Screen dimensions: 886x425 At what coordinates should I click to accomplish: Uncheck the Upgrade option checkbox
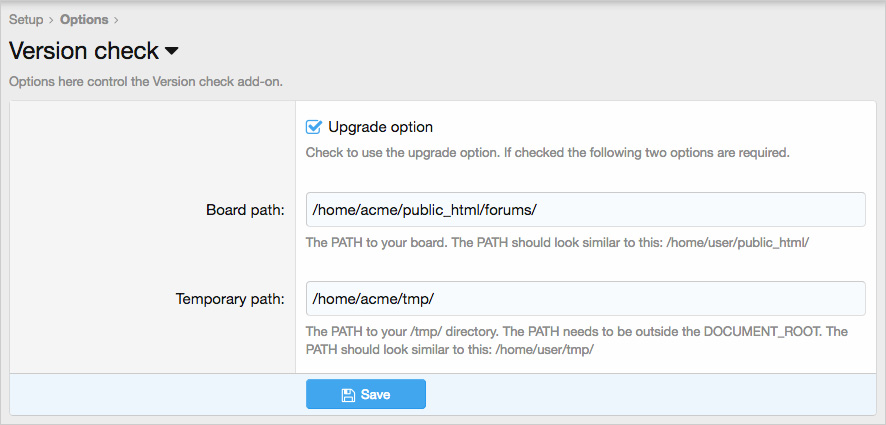[314, 127]
